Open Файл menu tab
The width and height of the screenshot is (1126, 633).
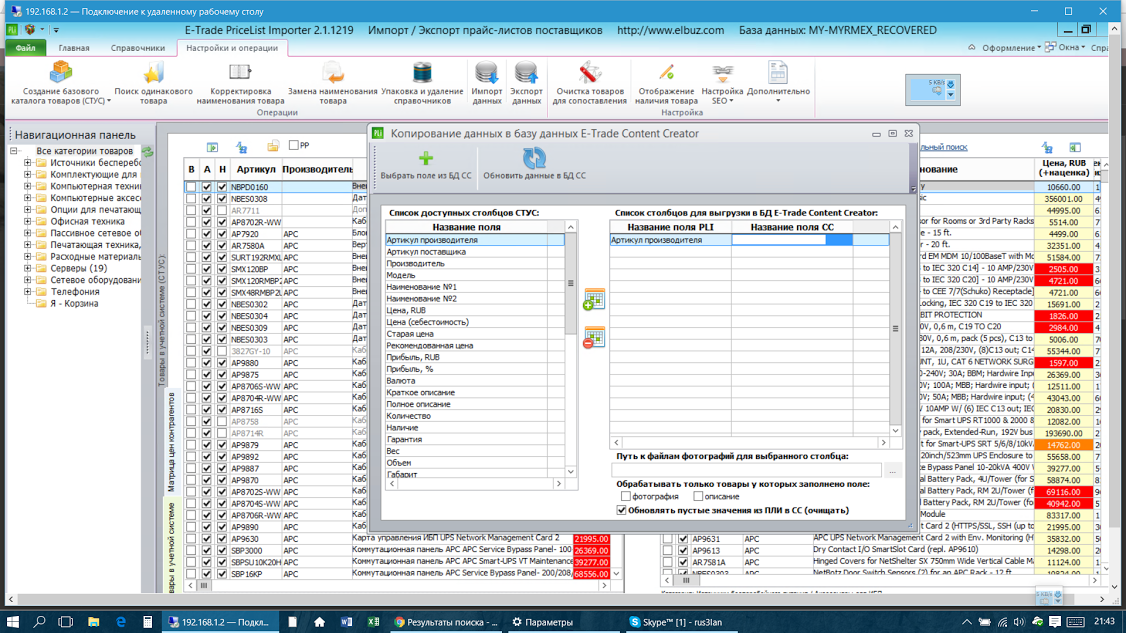[25, 48]
